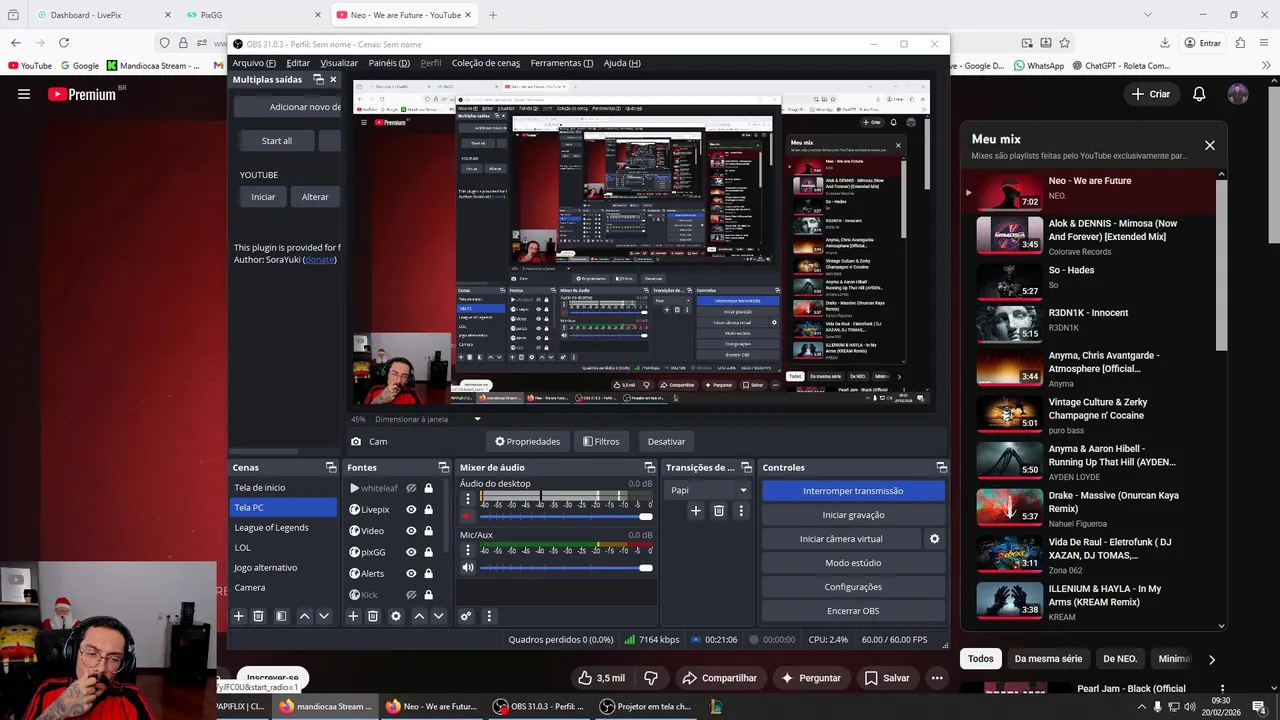Toggle visibility of Video source
This screenshot has width=1280, height=720.
pos(411,531)
